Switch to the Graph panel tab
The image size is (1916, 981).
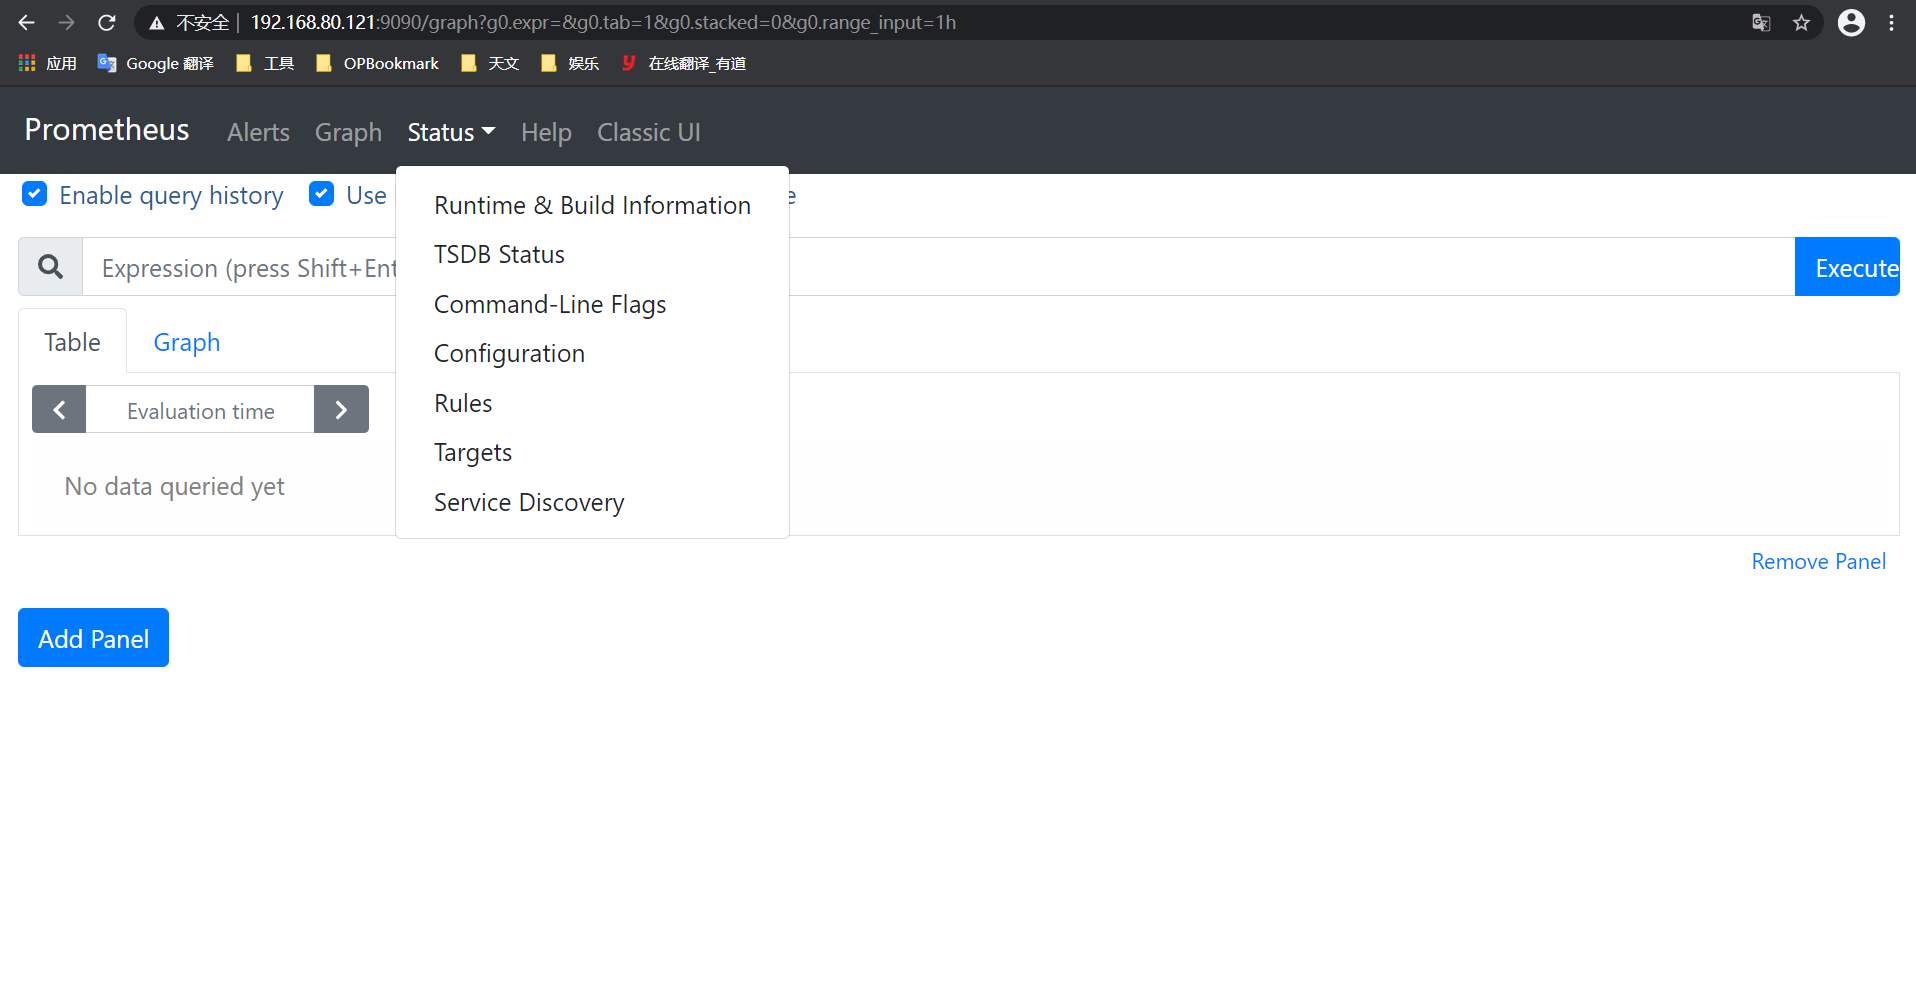coord(187,342)
